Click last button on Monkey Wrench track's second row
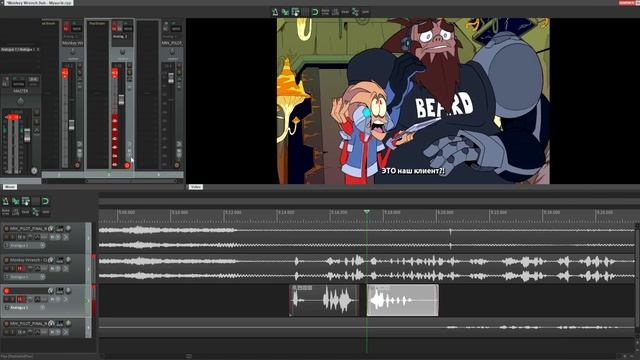The image size is (640, 360). (65, 269)
